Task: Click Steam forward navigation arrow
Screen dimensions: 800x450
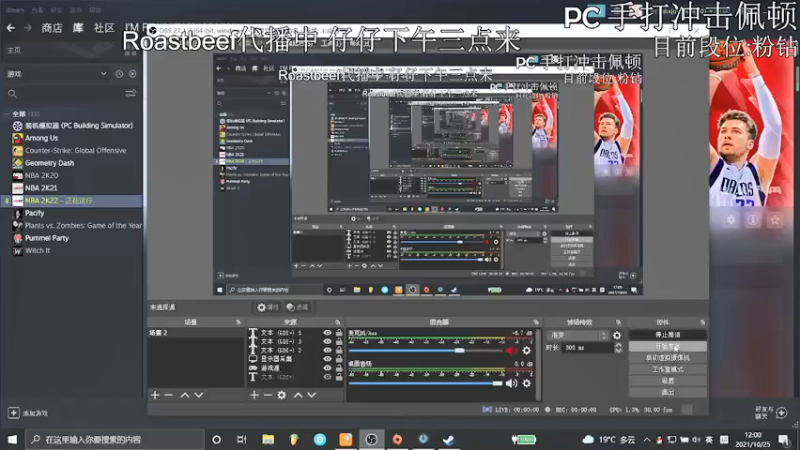Action: pyautogui.click(x=28, y=28)
